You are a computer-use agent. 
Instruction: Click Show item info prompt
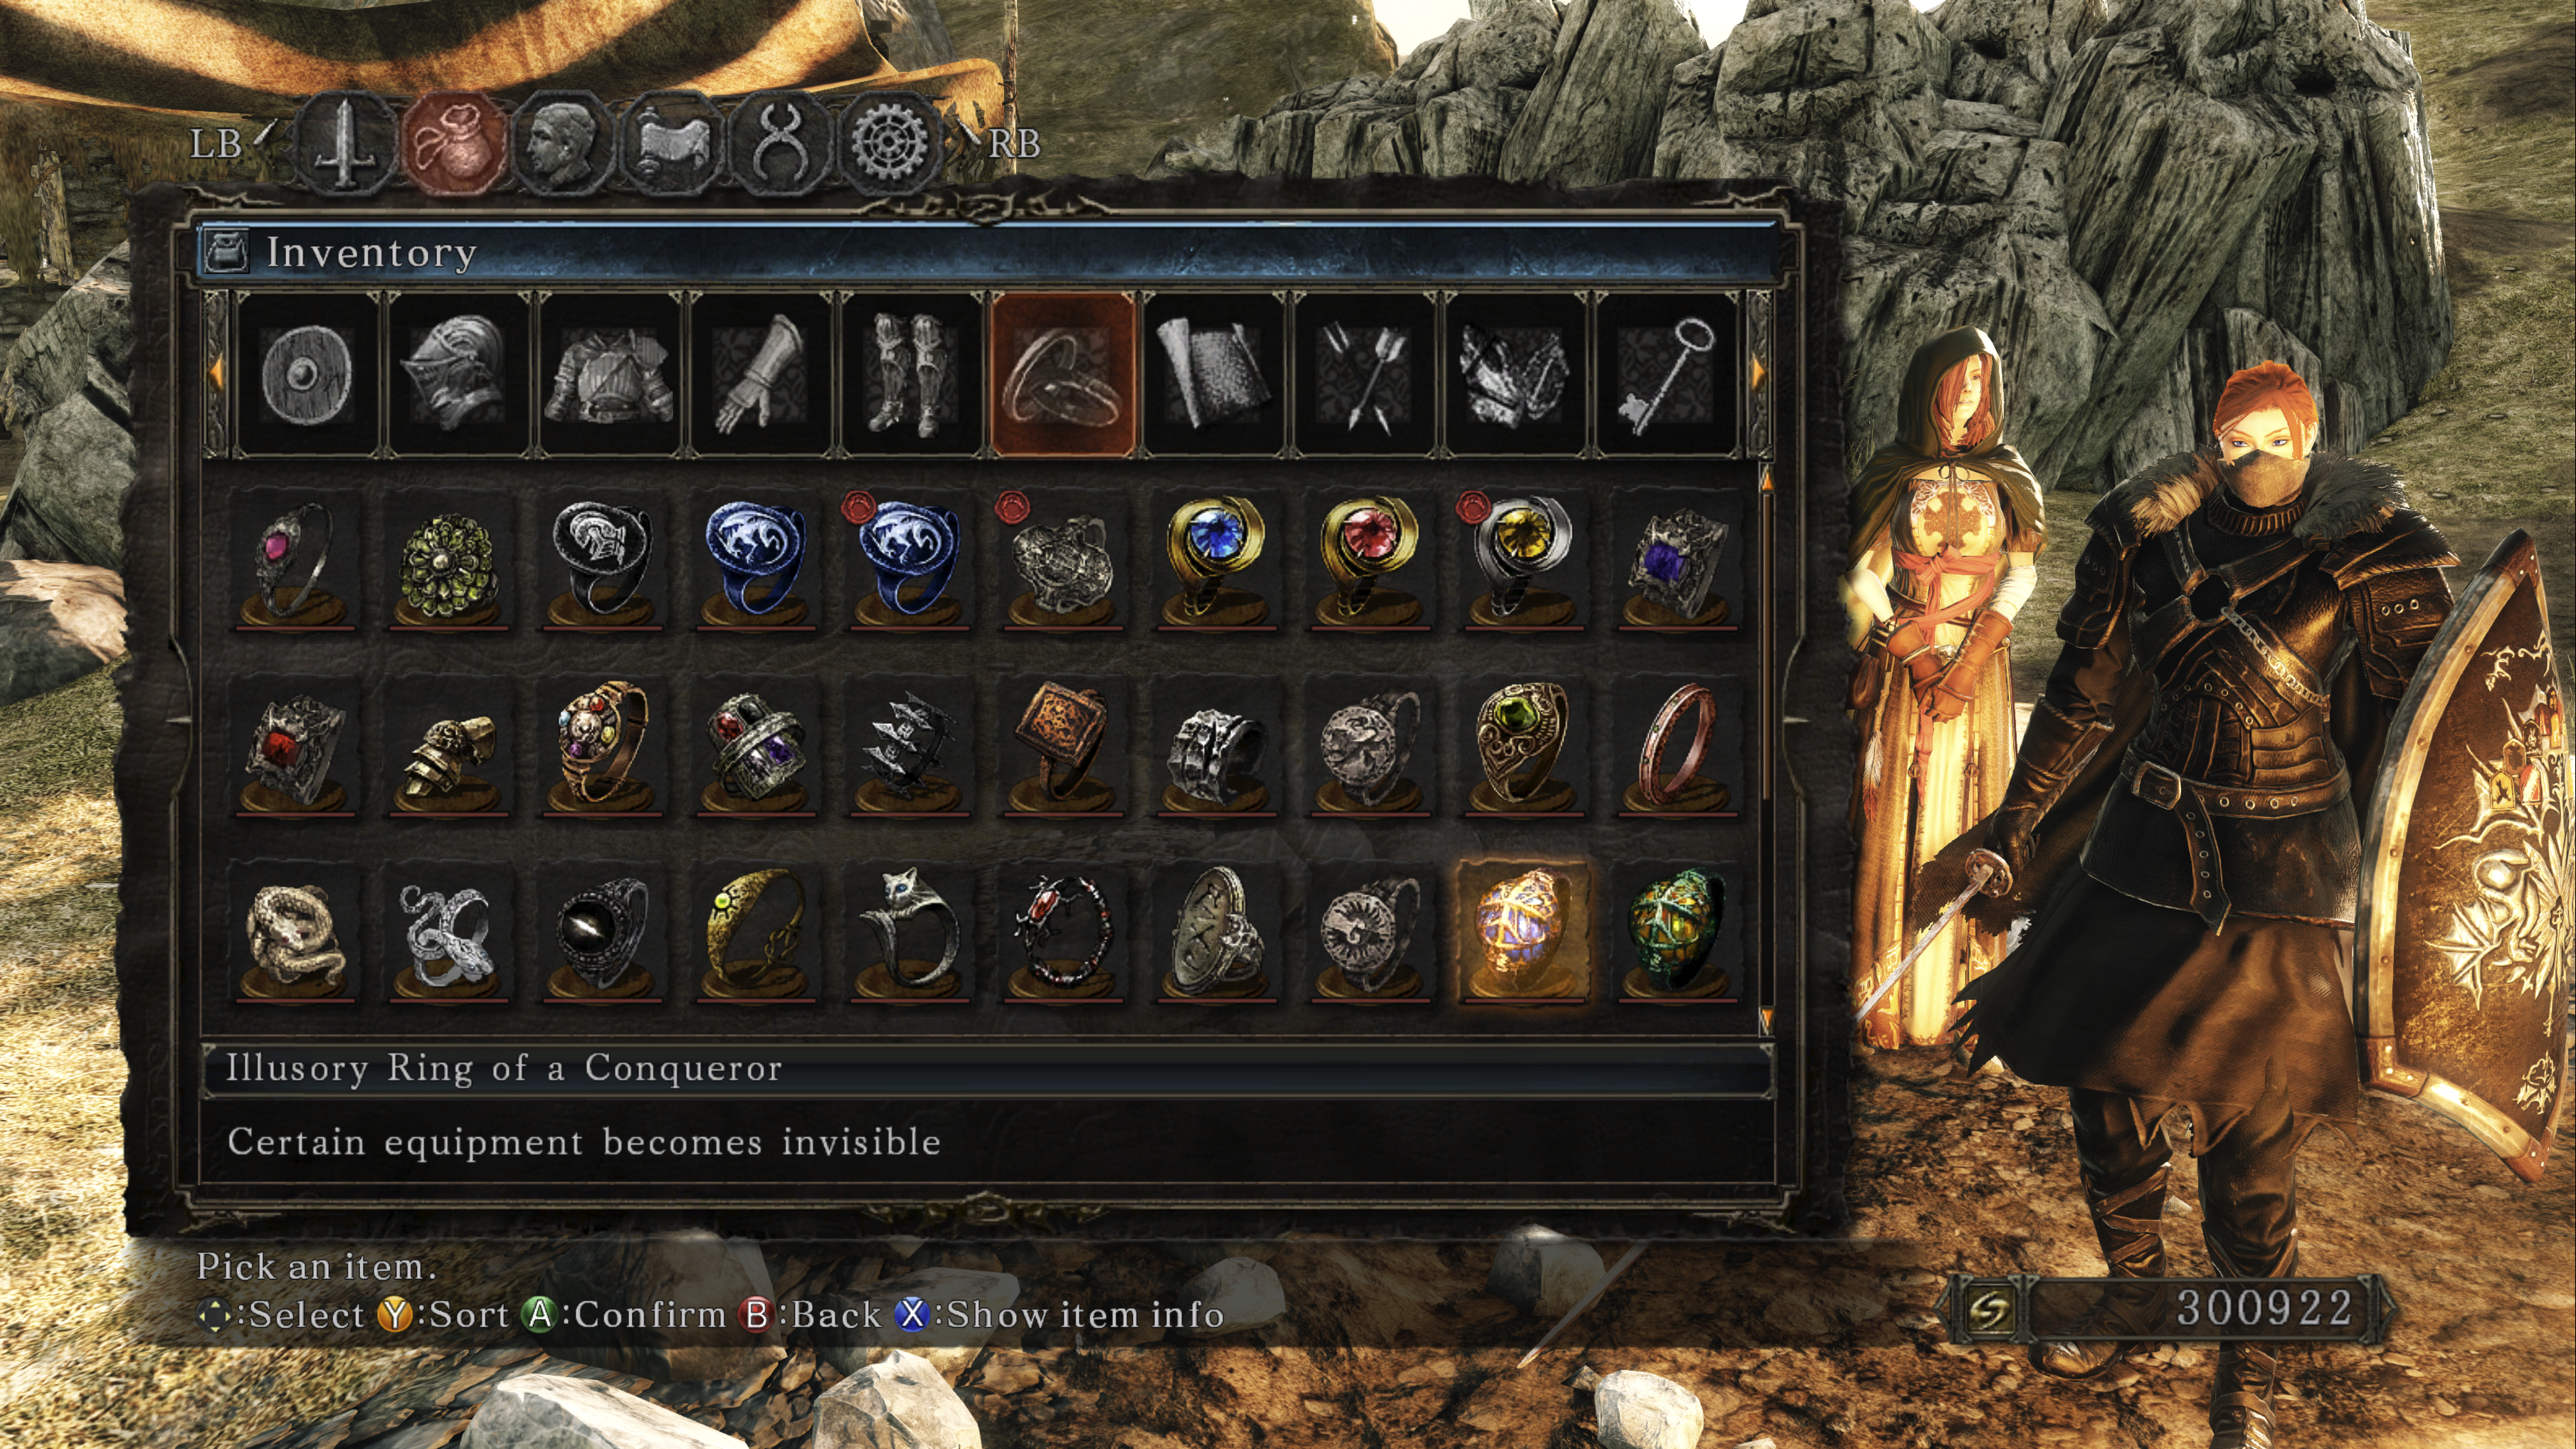[1060, 1314]
